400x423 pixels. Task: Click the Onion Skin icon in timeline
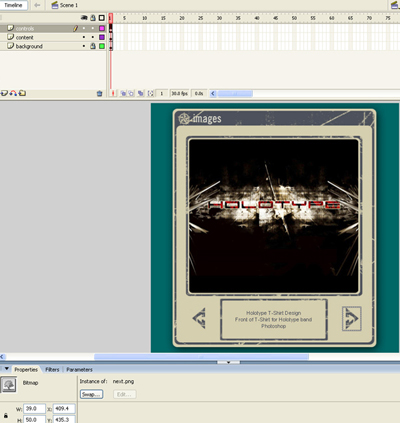pyautogui.click(x=123, y=94)
